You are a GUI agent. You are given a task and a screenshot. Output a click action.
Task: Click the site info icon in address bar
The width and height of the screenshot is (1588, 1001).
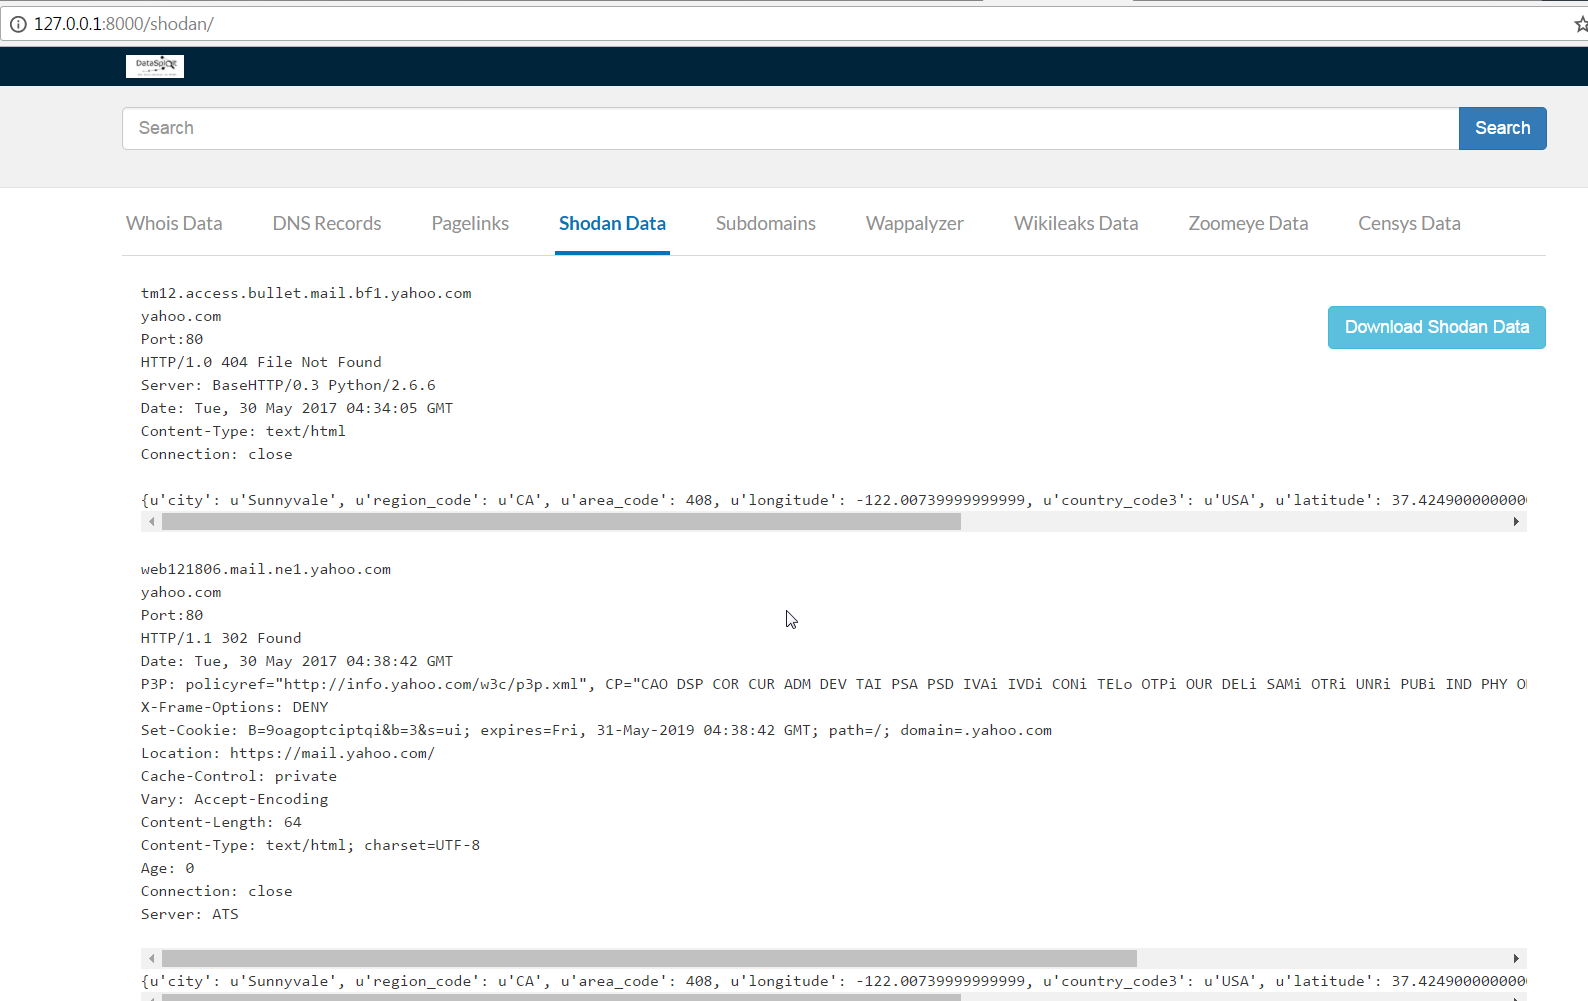point(18,24)
